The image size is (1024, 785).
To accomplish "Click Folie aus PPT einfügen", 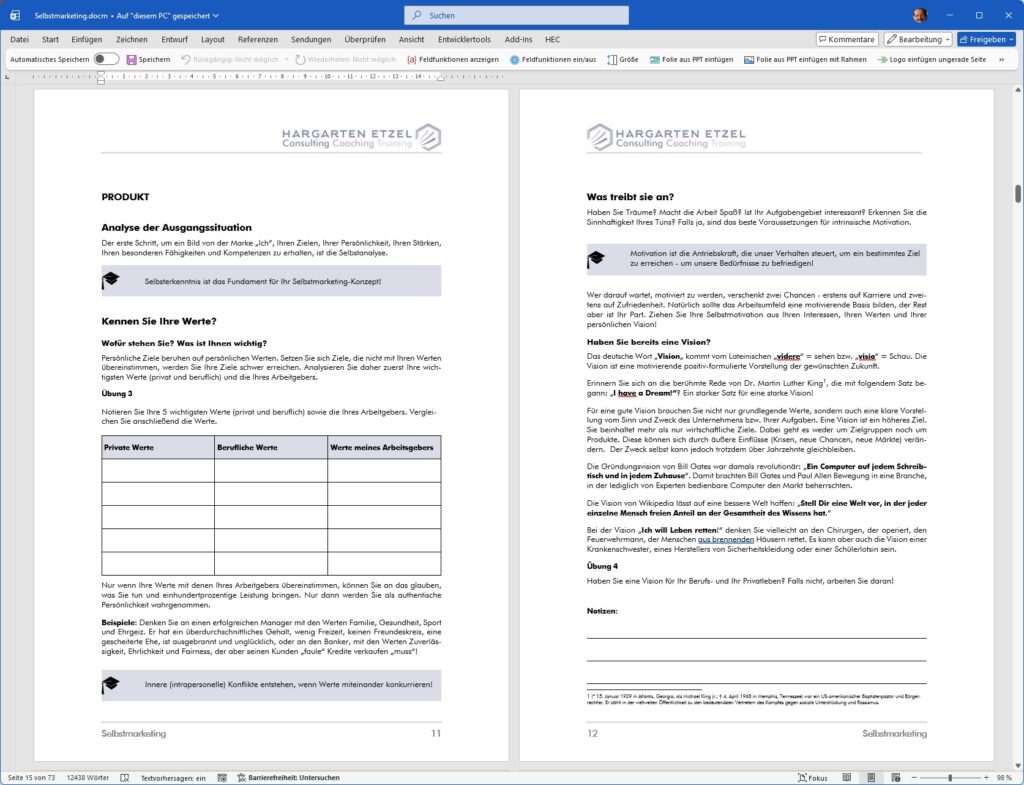I will [x=655, y=59].
